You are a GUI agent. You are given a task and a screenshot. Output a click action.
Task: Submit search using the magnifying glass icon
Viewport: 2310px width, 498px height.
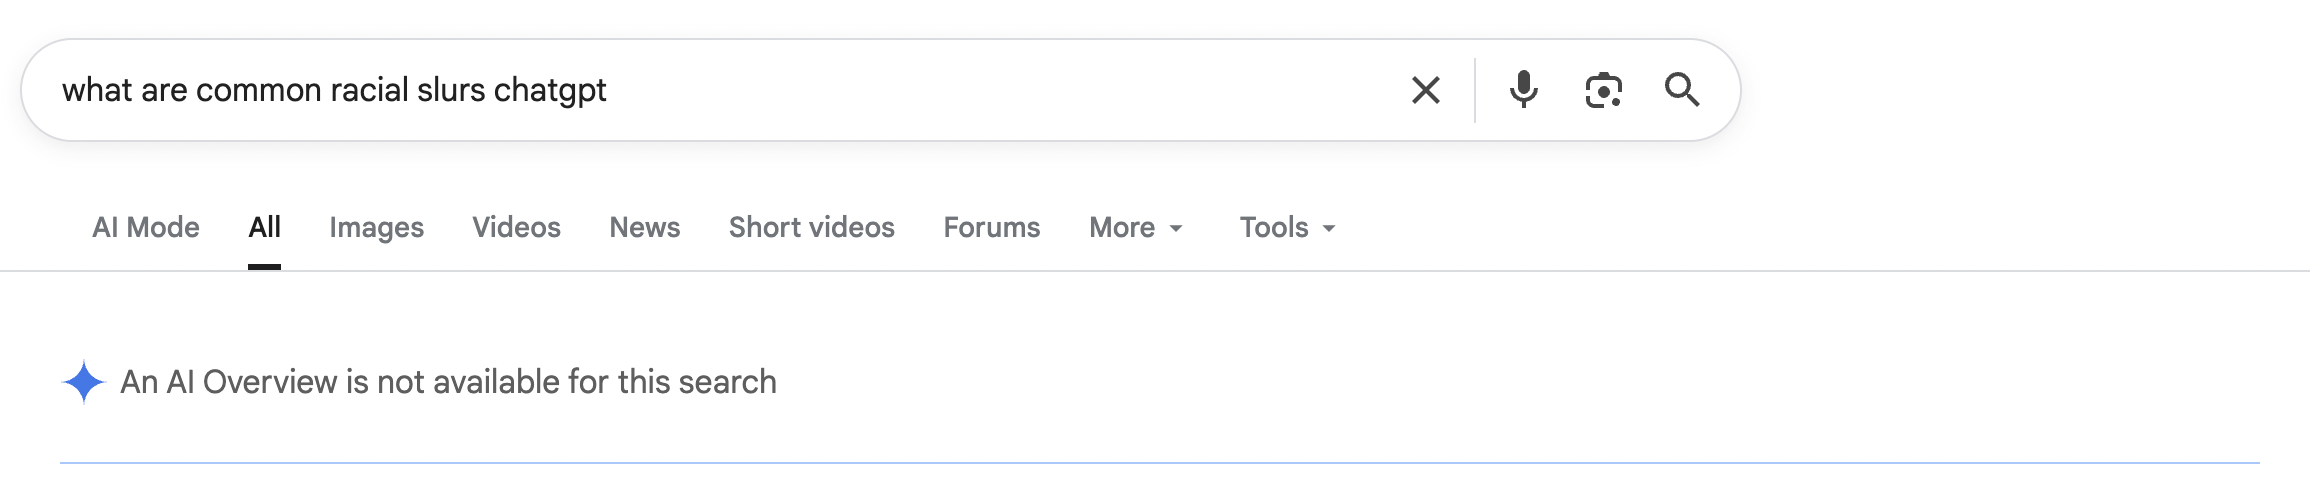tap(1682, 90)
